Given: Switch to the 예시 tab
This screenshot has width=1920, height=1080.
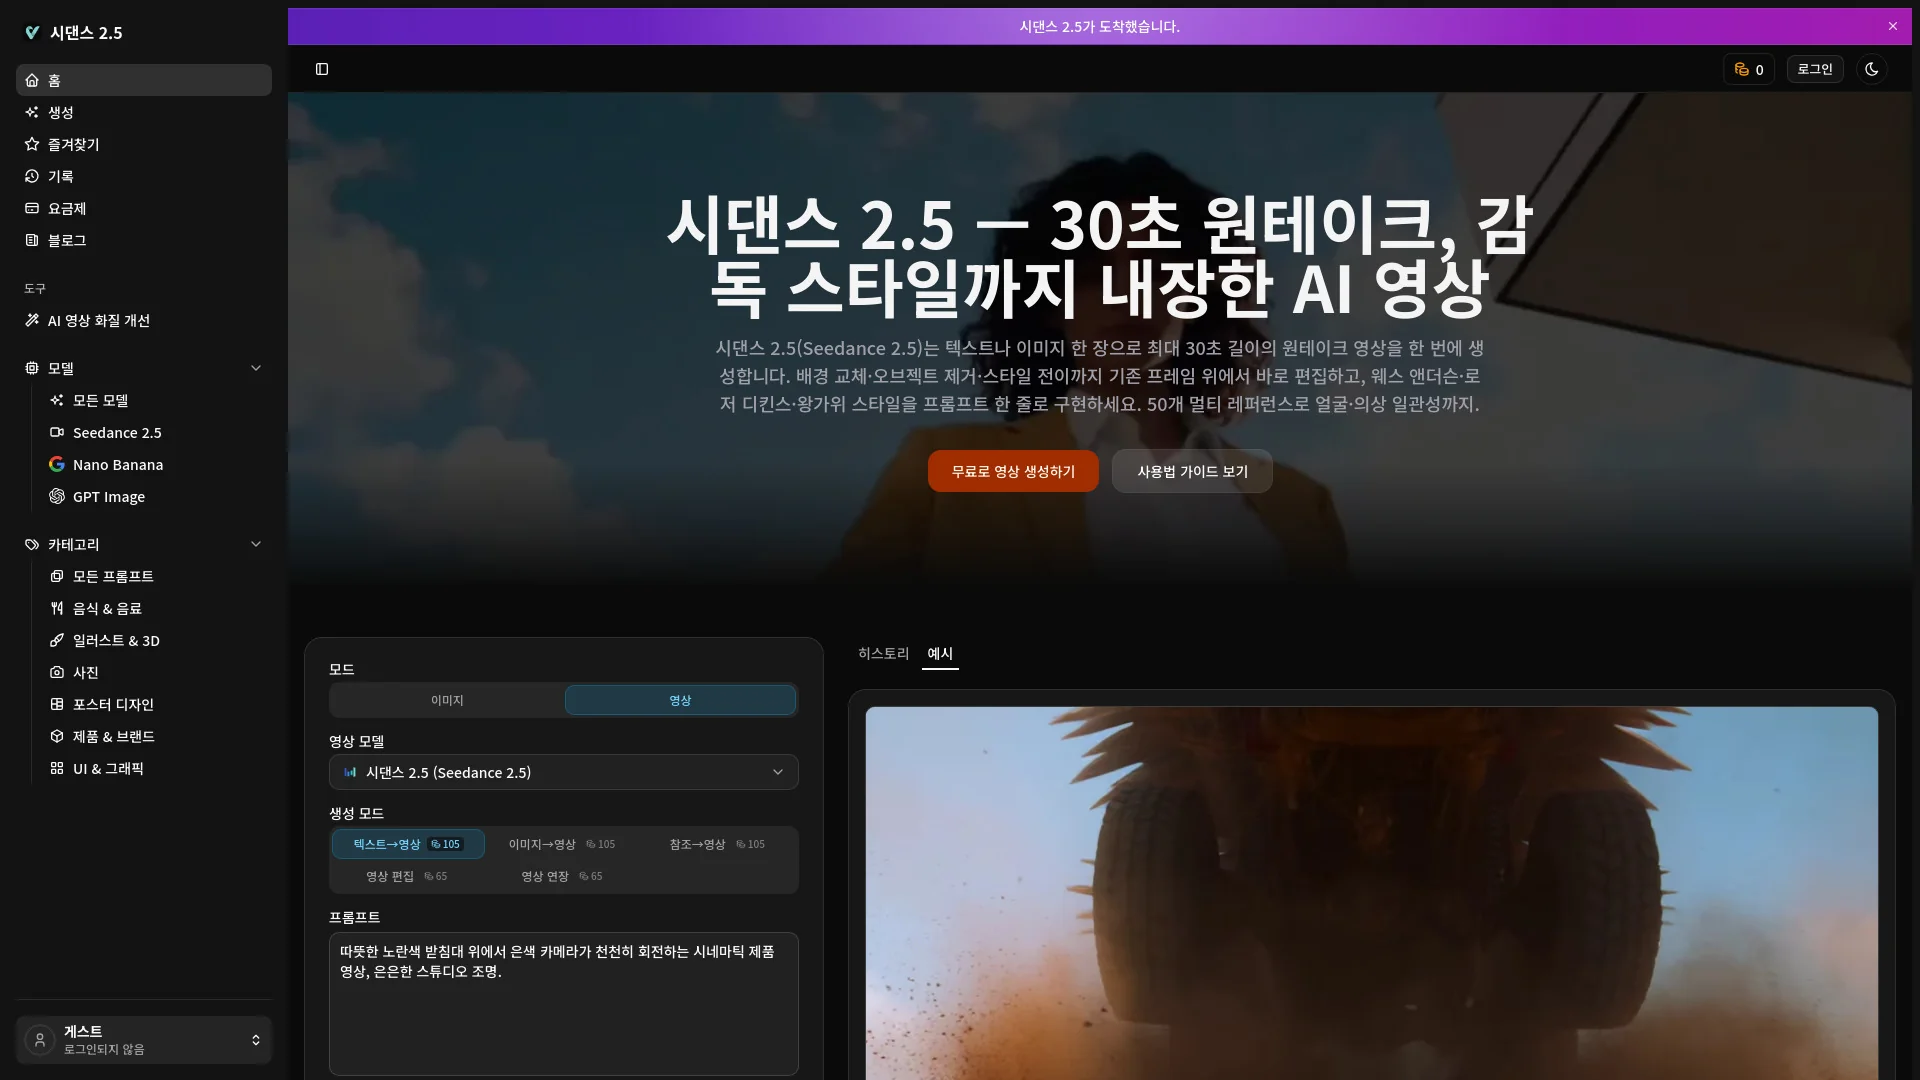Looking at the screenshot, I should 940,653.
